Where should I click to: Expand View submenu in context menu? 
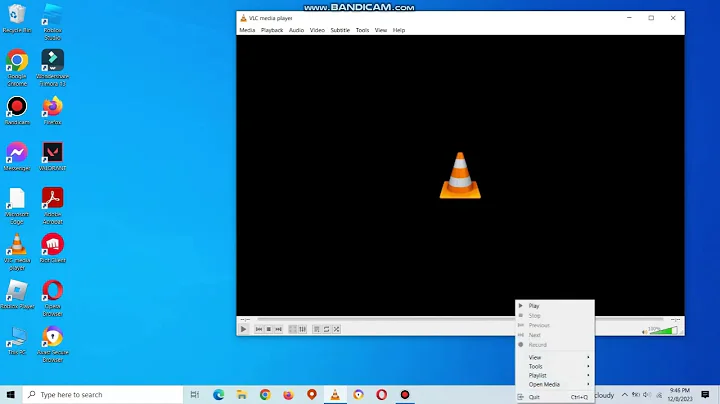click(x=555, y=357)
